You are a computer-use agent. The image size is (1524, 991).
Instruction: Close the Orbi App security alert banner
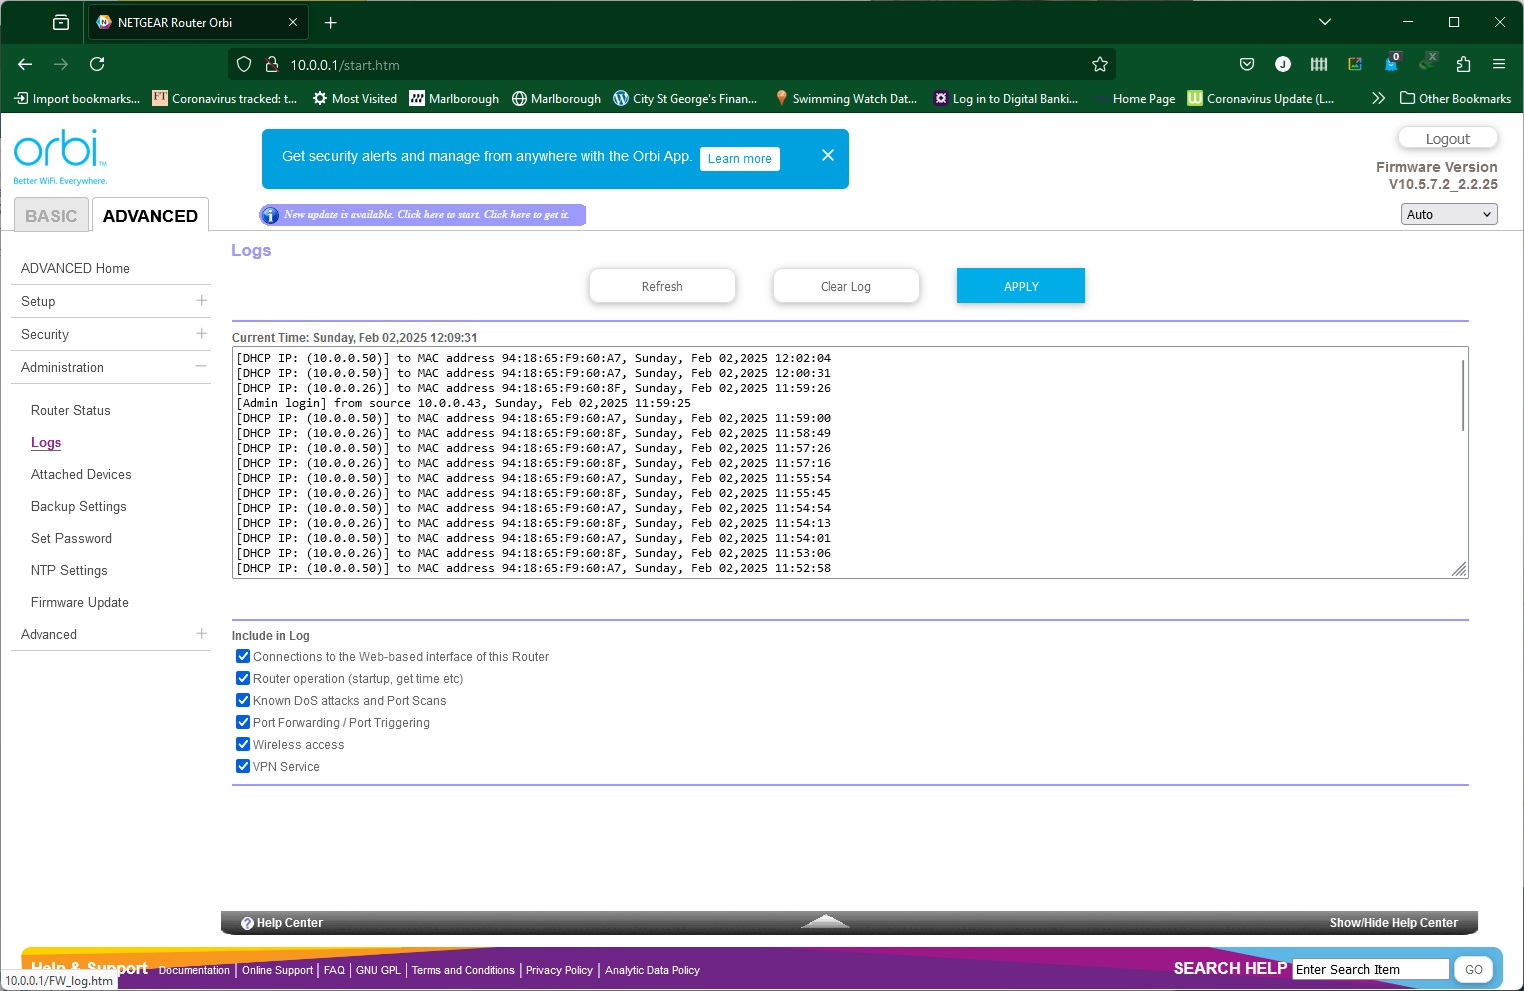(x=827, y=155)
